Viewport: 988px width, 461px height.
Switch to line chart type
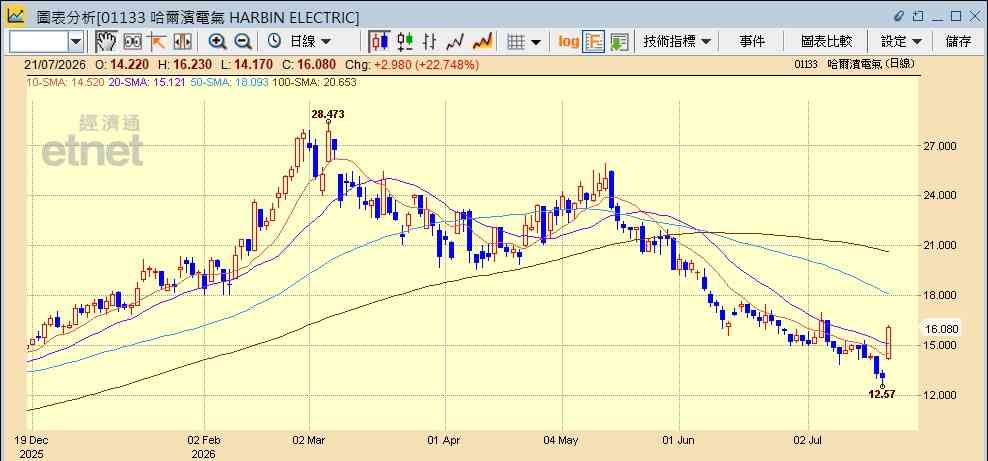(x=455, y=42)
